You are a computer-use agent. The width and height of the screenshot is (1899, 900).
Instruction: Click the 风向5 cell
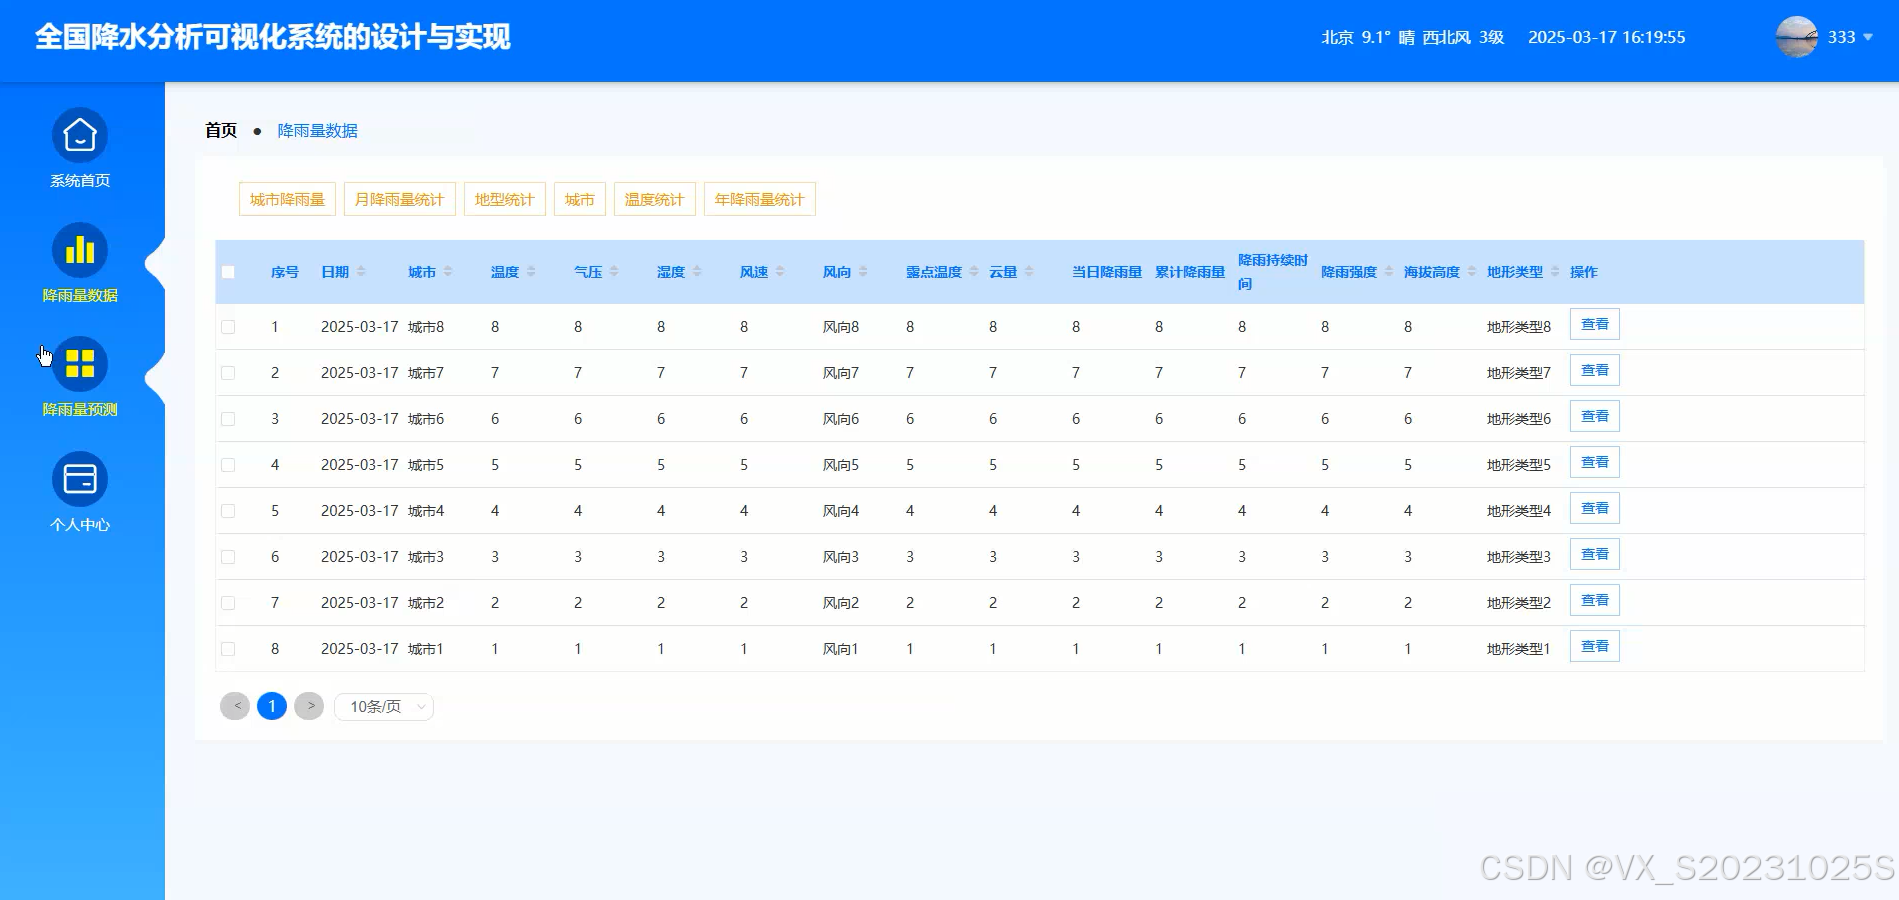(x=840, y=465)
